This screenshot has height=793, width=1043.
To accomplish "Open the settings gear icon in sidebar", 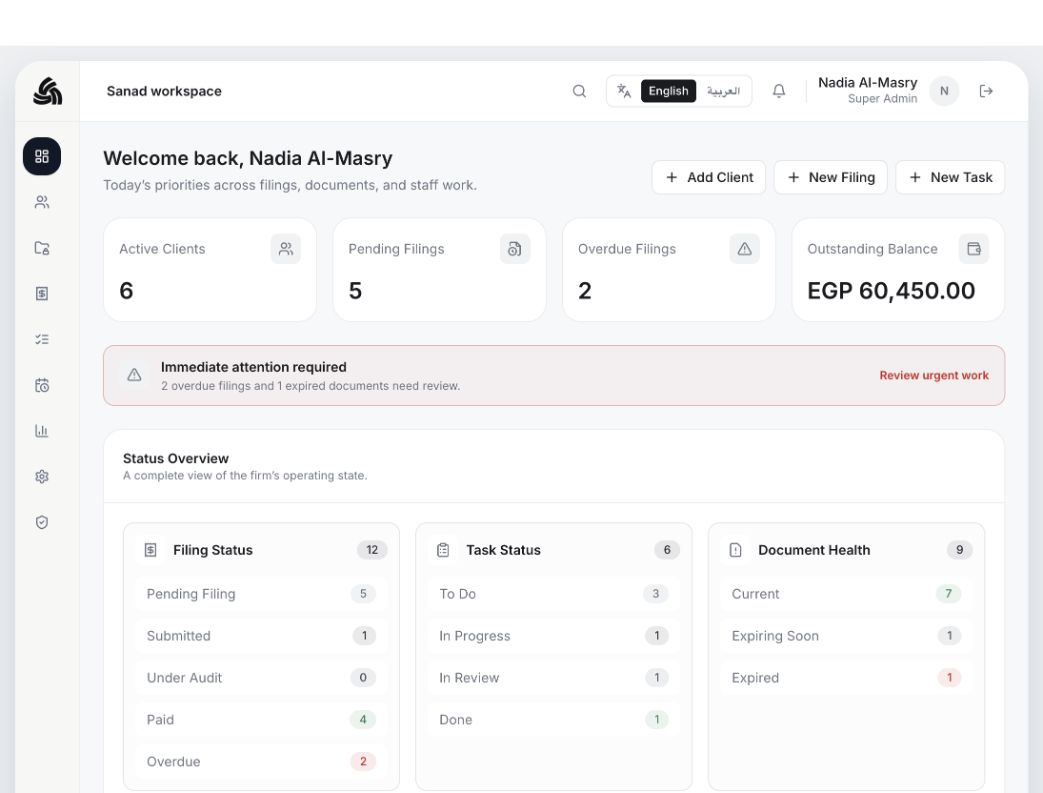I will 42,476.
